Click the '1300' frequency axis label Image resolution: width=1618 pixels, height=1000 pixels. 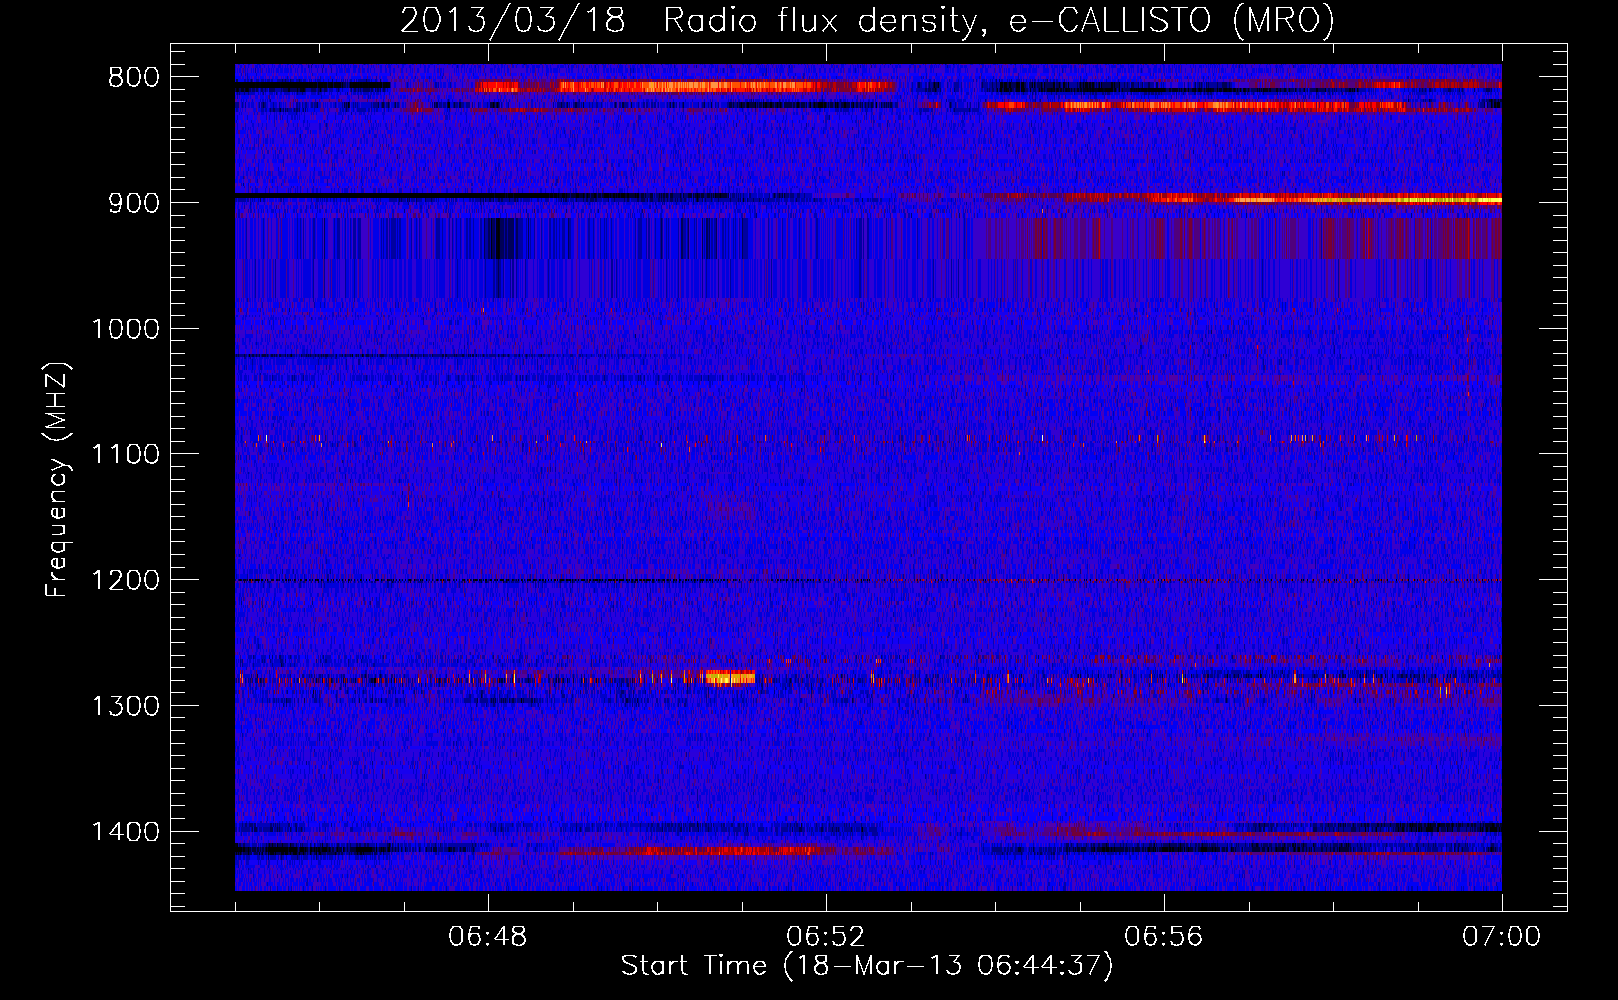click(125, 707)
